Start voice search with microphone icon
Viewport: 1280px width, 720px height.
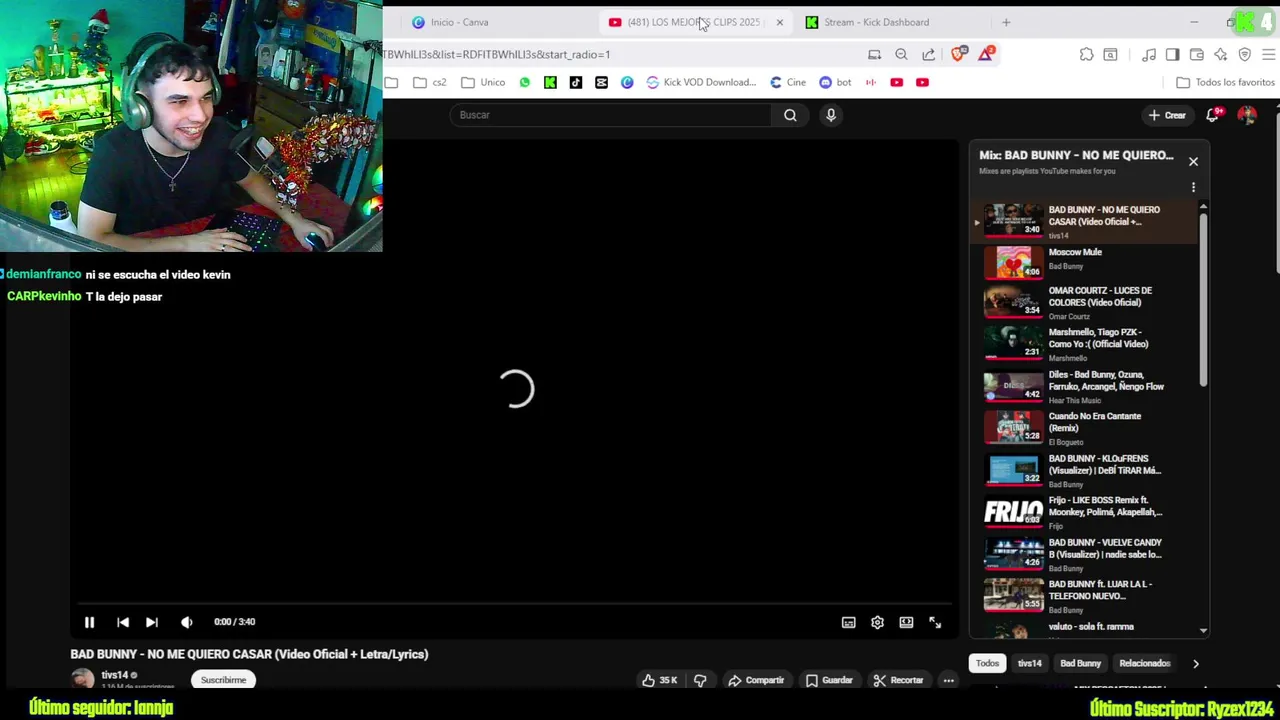[x=830, y=115]
